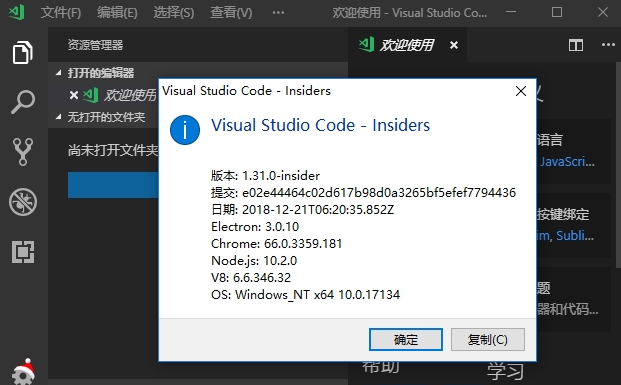Open the Source Control view
Screen dimensions: 621x385
(23, 152)
